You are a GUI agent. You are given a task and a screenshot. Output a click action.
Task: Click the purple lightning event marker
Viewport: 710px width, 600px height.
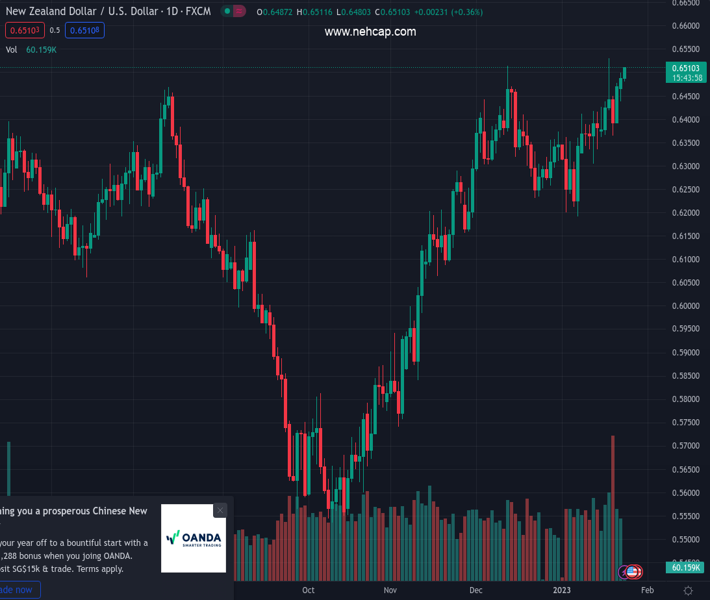624,572
